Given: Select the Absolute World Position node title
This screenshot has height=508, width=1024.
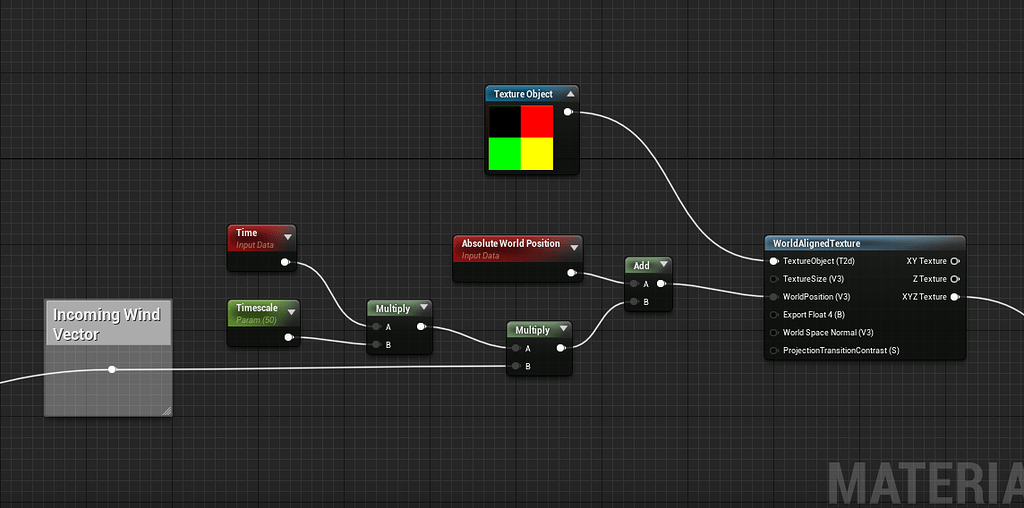Looking at the screenshot, I should click(511, 244).
